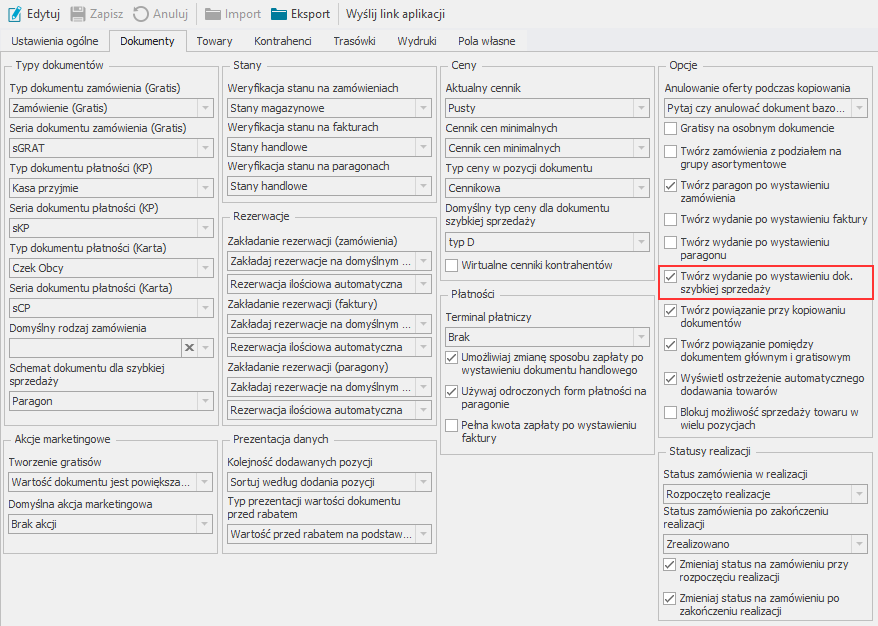Enable Gratisy na osobnym dokumencie checkbox

coord(671,129)
